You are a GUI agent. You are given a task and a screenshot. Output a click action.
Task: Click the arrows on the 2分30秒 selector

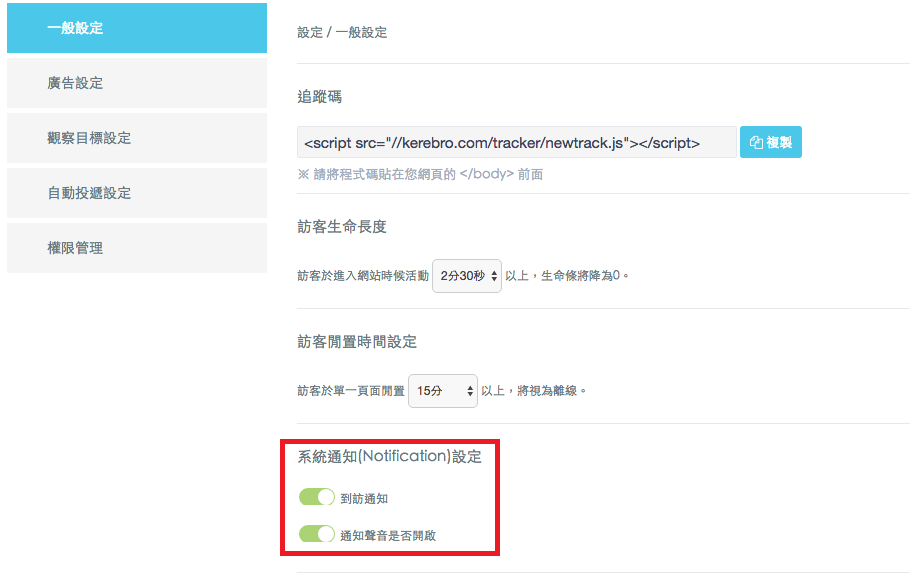494,275
